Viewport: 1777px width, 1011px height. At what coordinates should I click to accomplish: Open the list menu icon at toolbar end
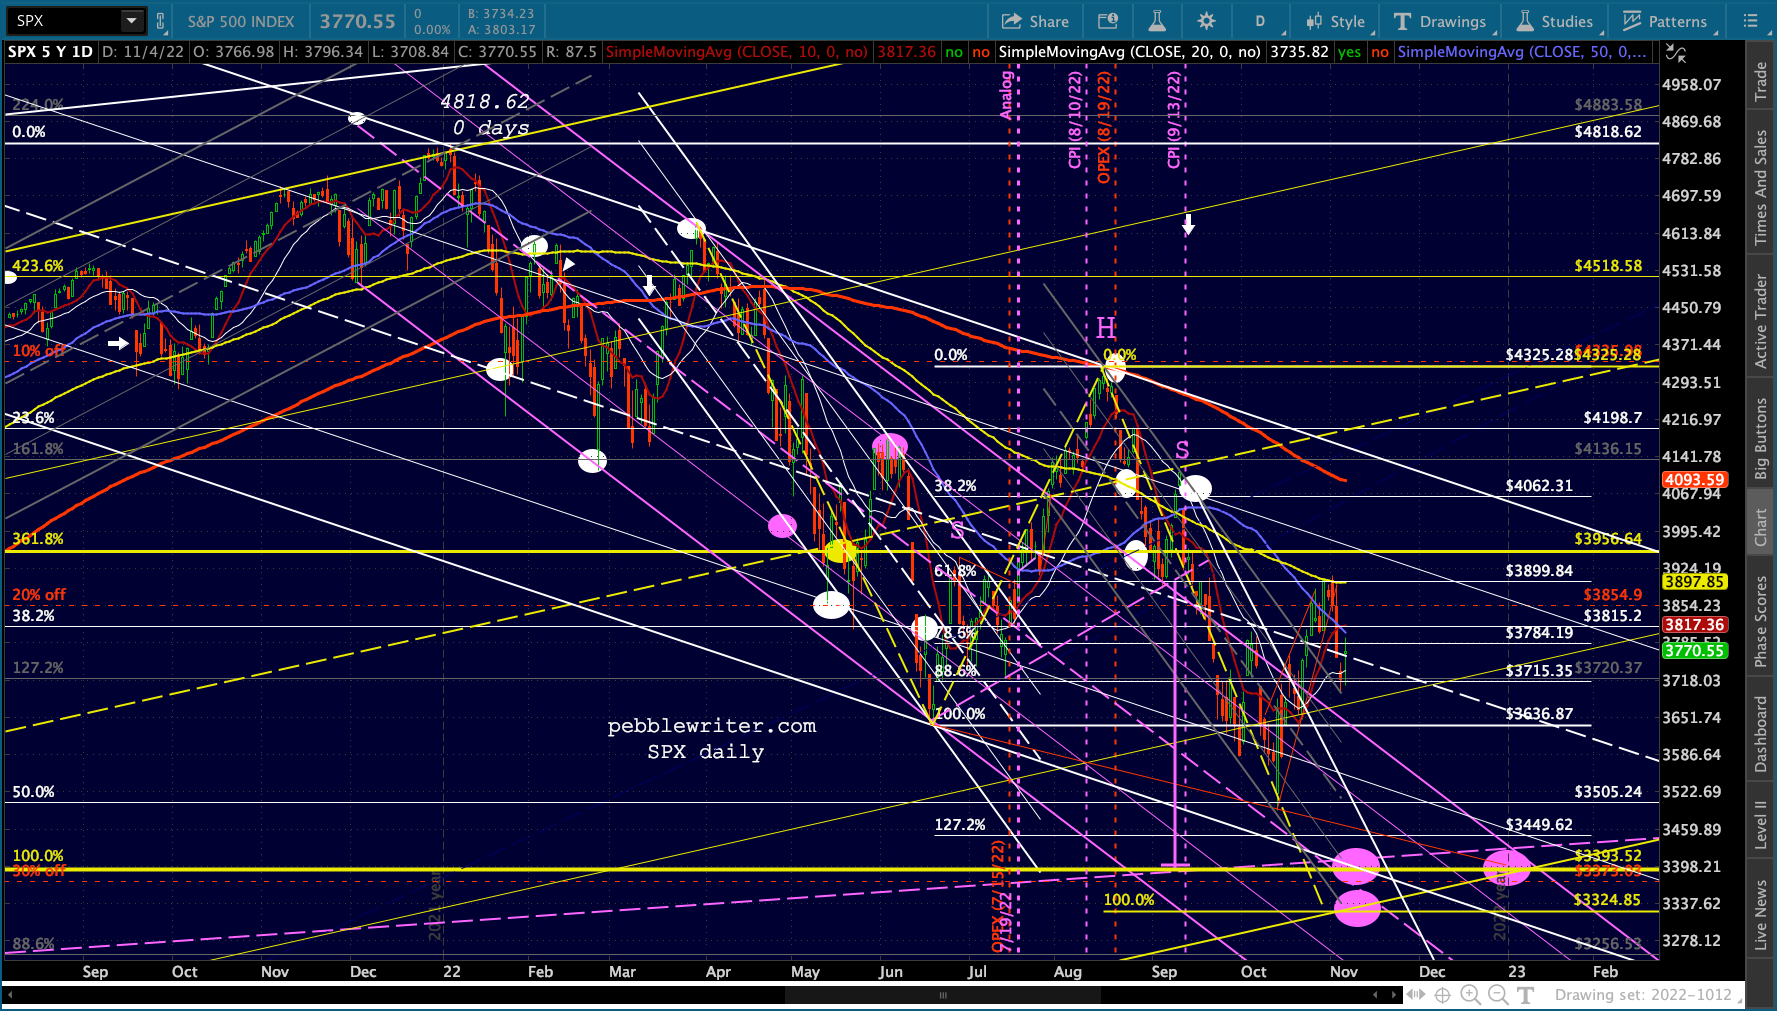point(1750,21)
